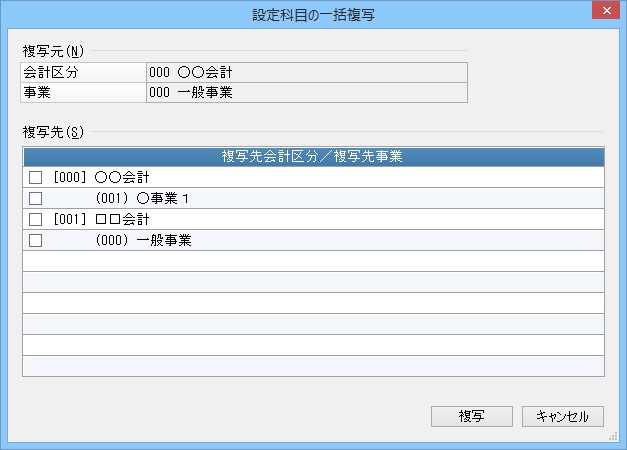Select the 会計区分 value field 000 ○○会計
Image resolution: width=627 pixels, height=450 pixels.
click(x=307, y=72)
